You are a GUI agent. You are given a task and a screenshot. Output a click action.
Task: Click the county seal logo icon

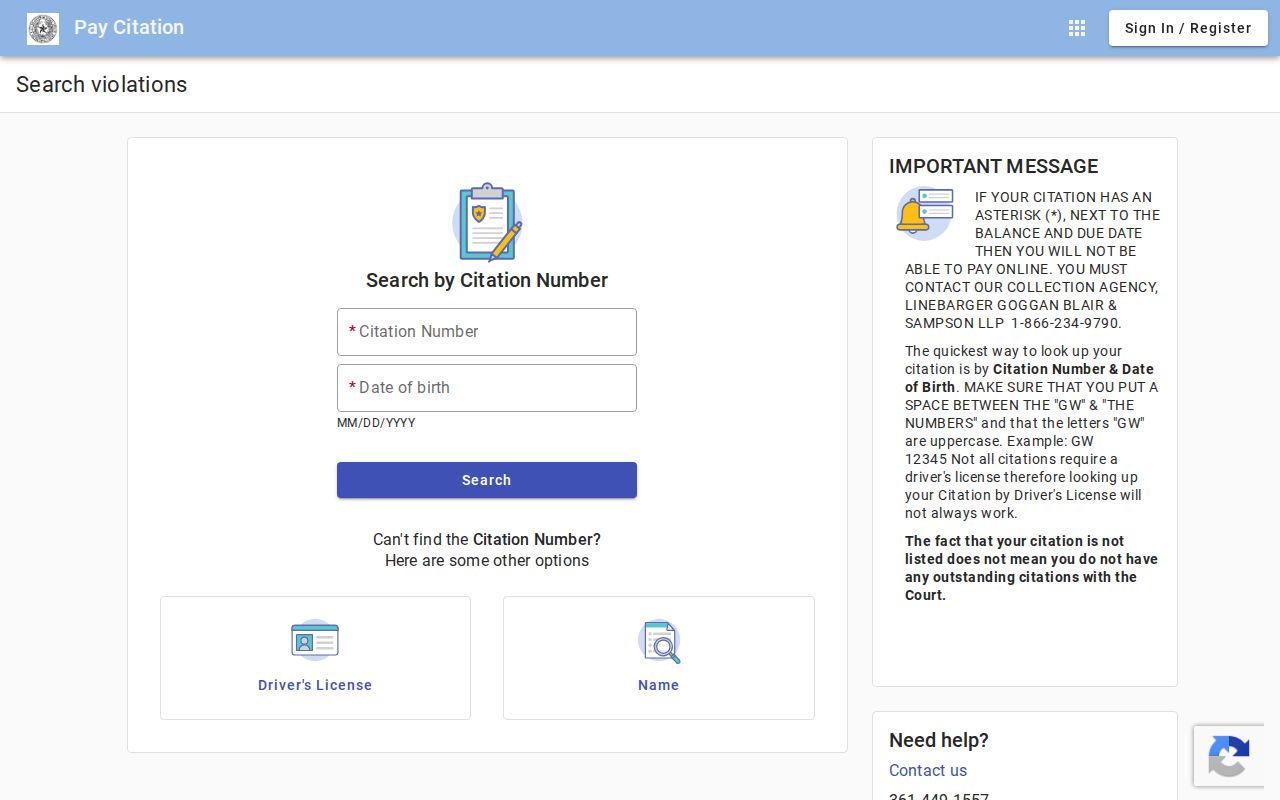pos(43,29)
